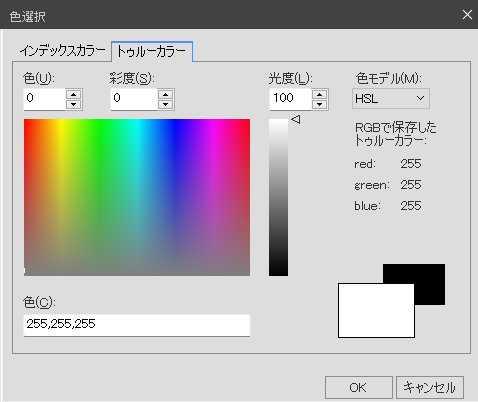
Task: Click the luminance slider triangle marker
Action: click(x=296, y=119)
